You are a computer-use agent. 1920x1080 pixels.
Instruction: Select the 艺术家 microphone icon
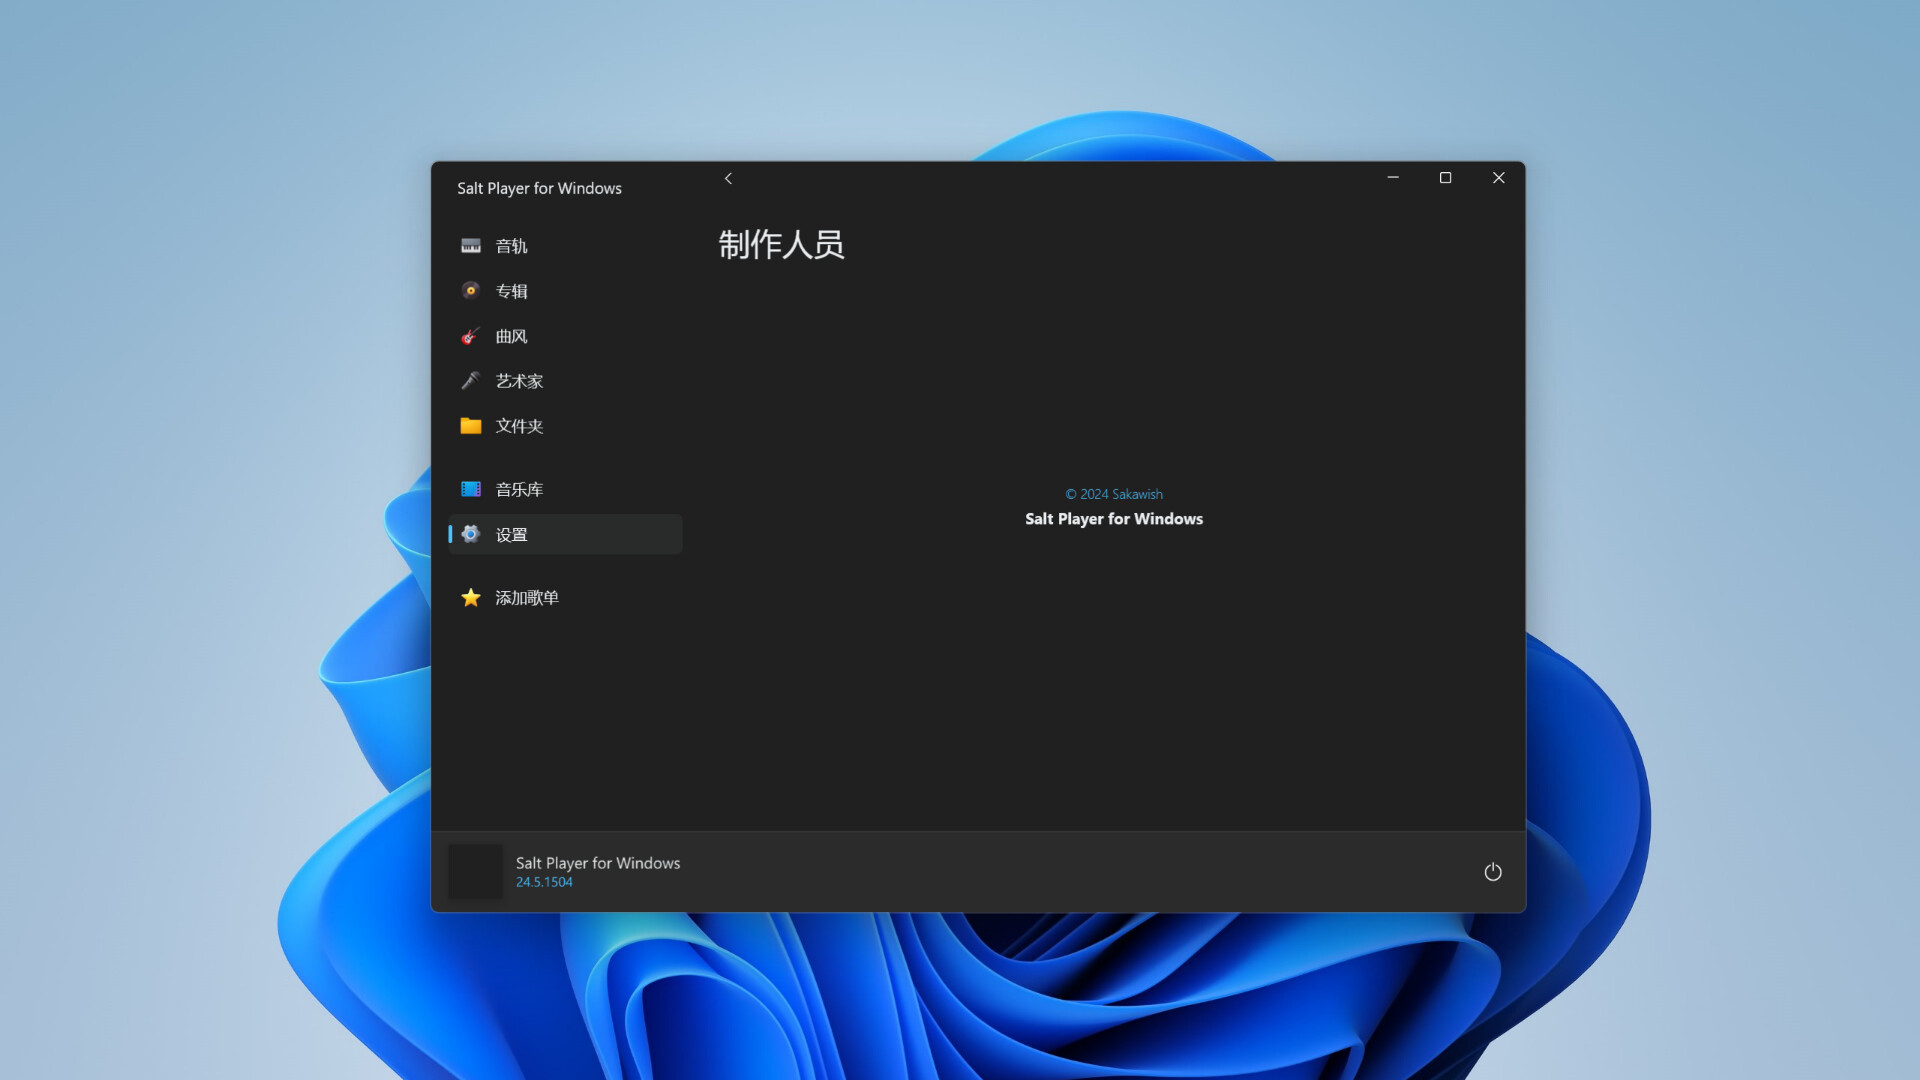[471, 381]
